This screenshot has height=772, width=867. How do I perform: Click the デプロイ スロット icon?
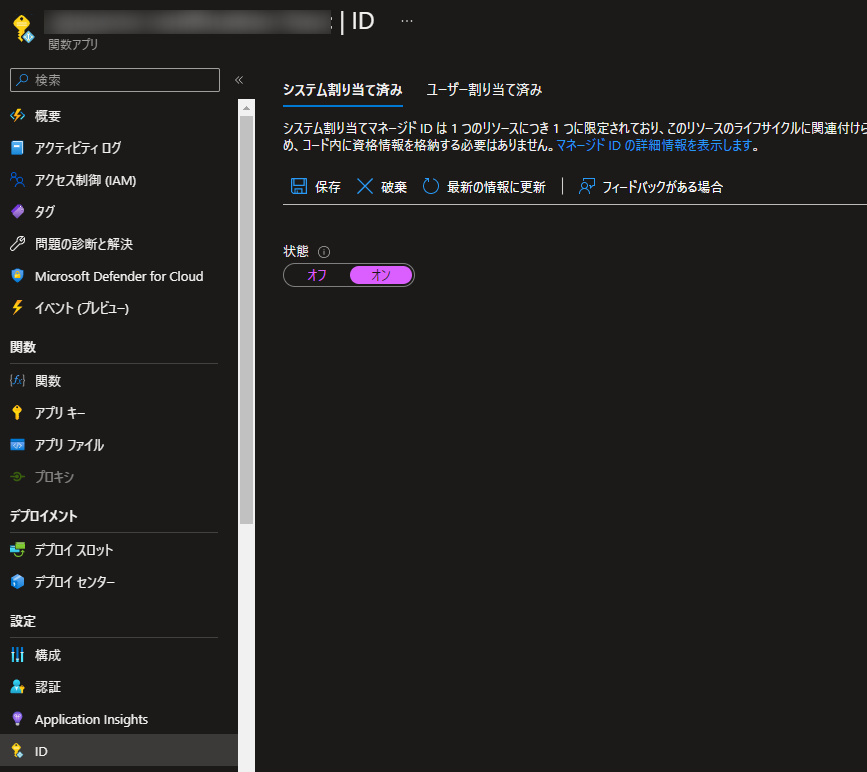coord(18,550)
